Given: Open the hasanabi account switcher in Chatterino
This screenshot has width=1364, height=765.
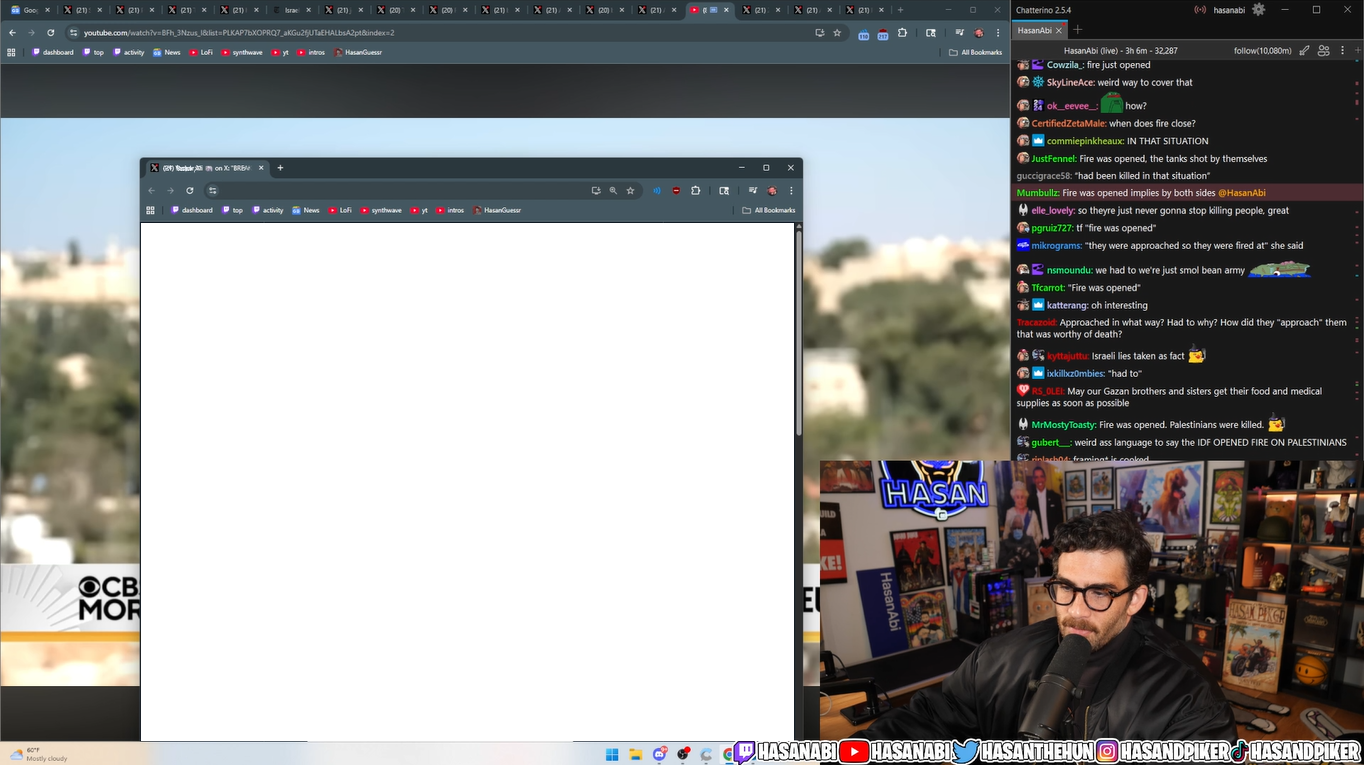Looking at the screenshot, I should (1230, 10).
